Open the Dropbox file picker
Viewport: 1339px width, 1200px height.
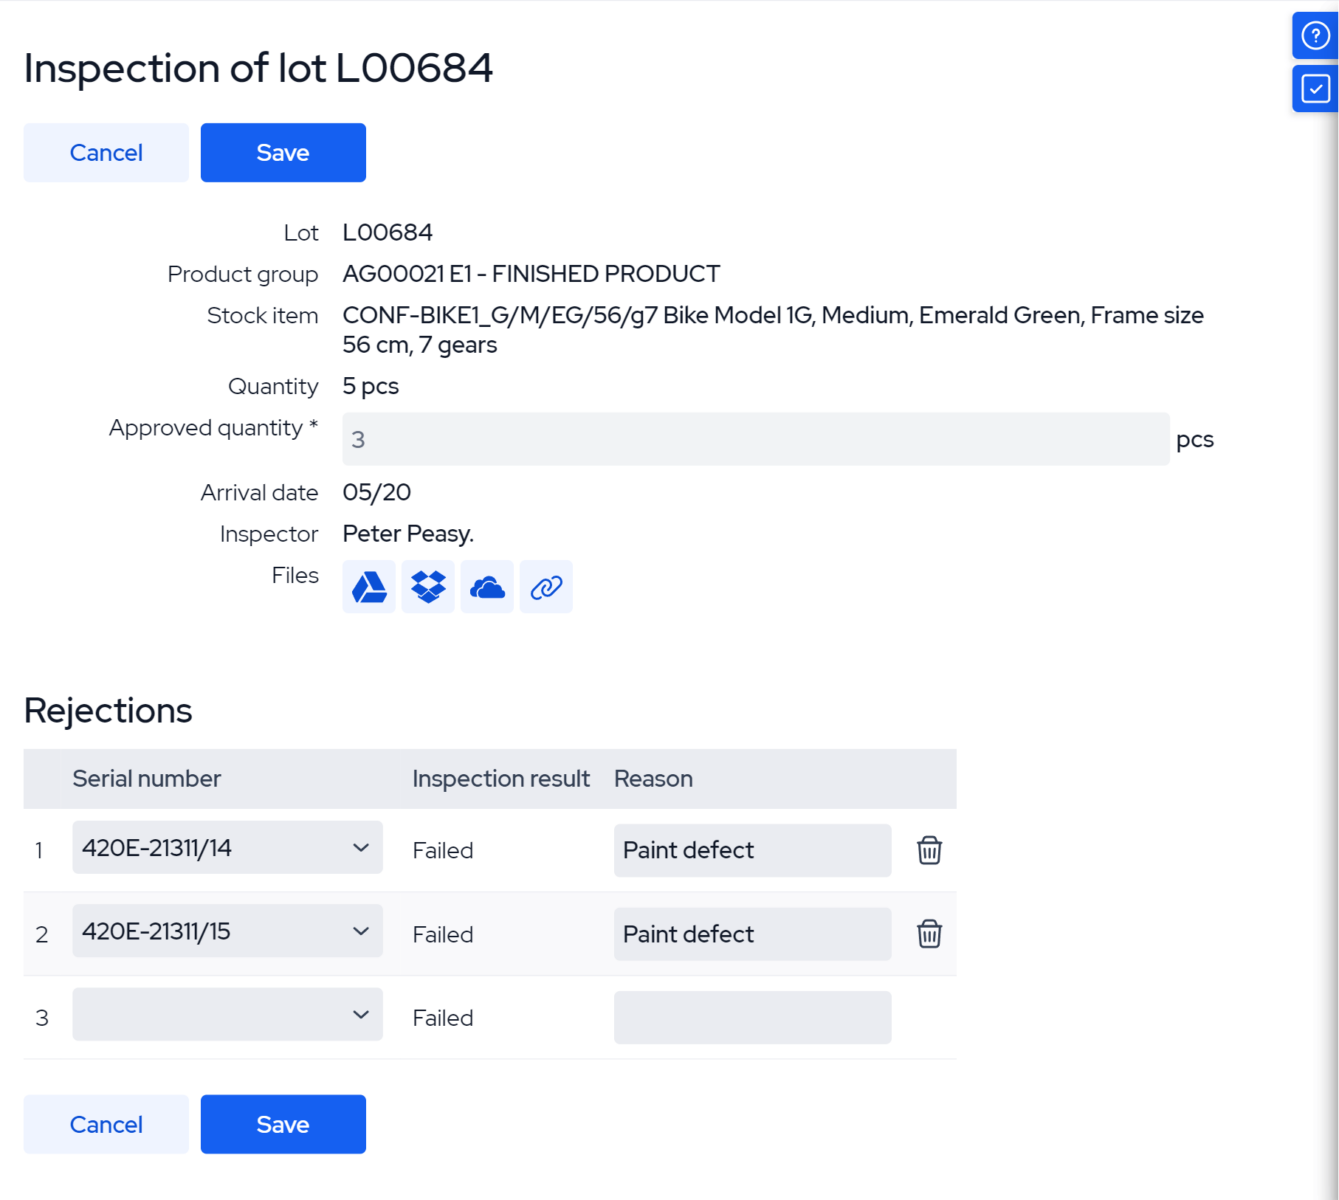427,586
